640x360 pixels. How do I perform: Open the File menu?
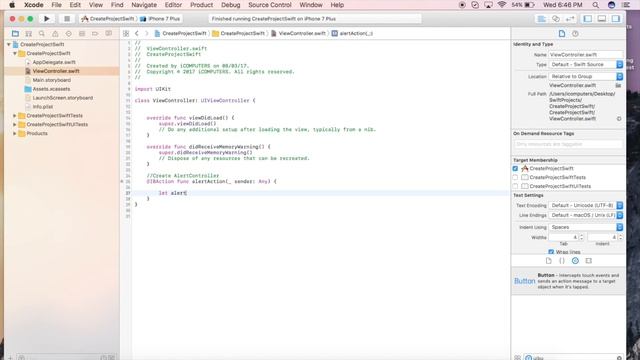point(56,5)
